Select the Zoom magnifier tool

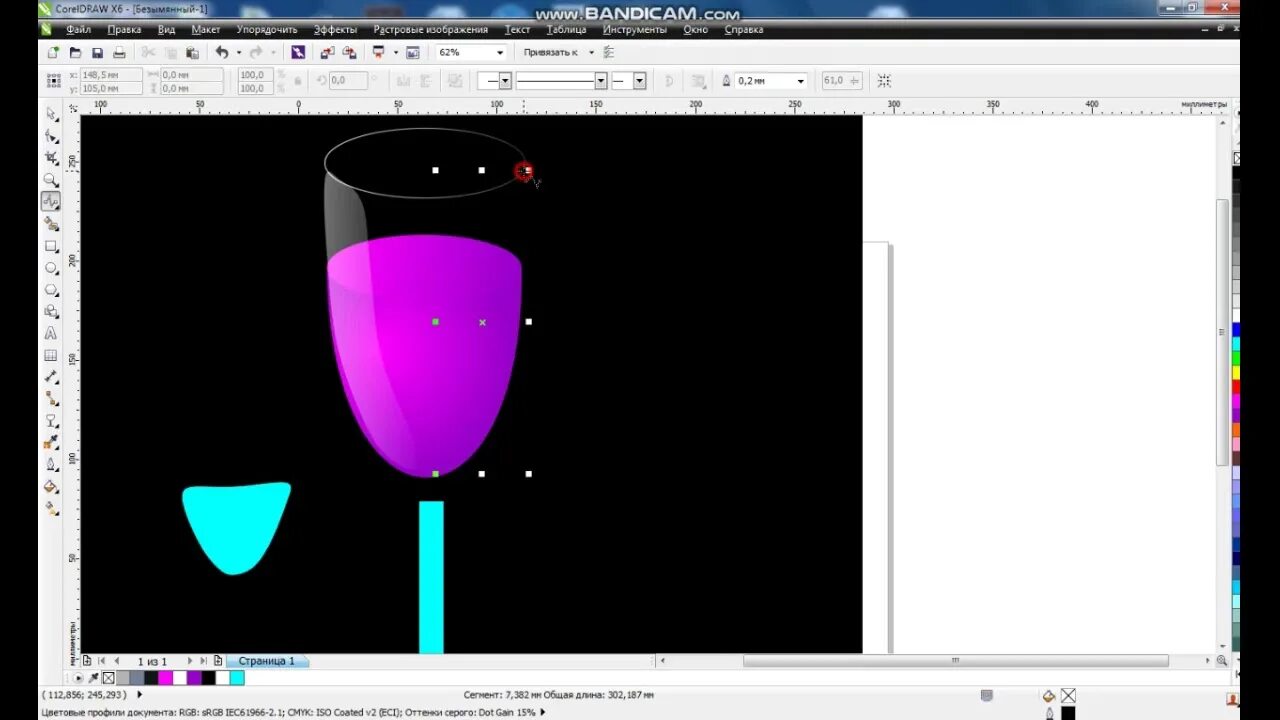(51, 180)
